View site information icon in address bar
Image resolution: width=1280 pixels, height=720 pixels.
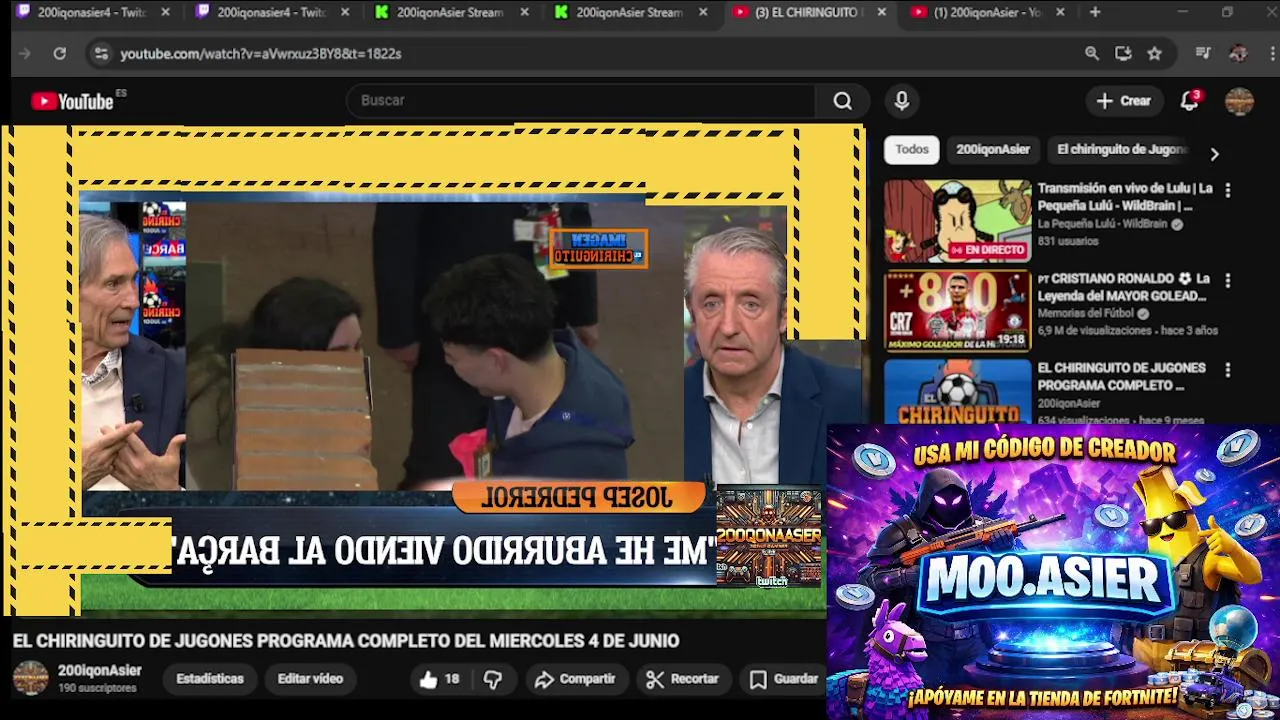(x=100, y=53)
